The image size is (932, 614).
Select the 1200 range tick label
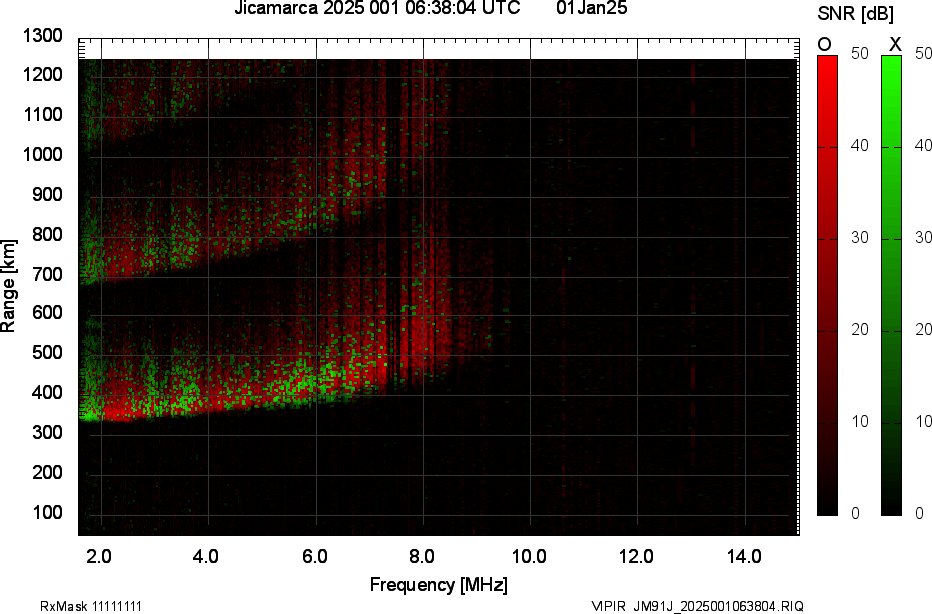pyautogui.click(x=43, y=75)
